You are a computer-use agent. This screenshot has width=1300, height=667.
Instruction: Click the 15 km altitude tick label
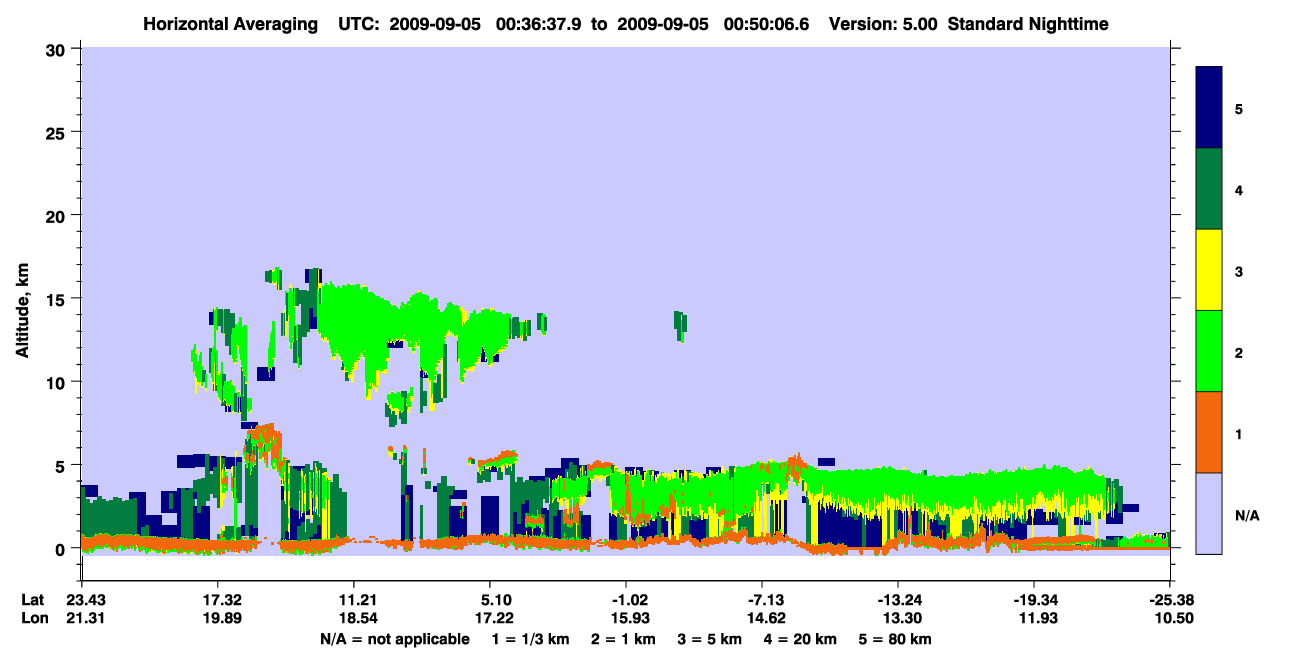click(58, 299)
